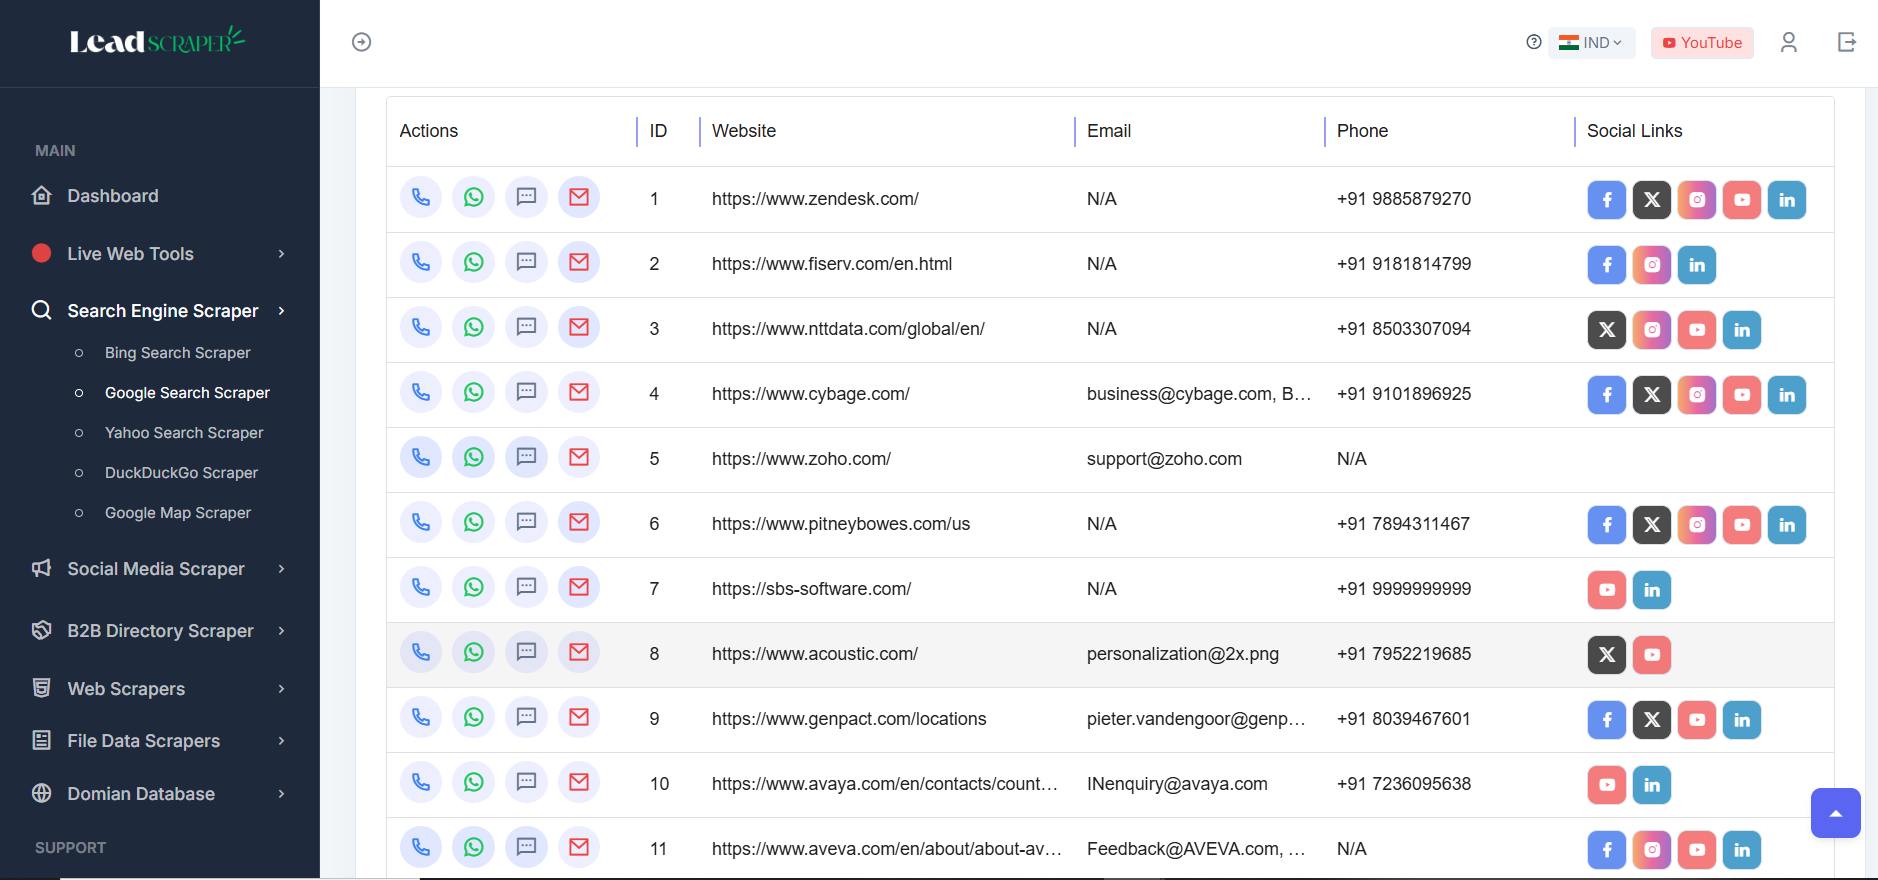Viewport: 1878px width, 880px height.
Task: Click phone number +91 9181814799
Action: click(1404, 264)
